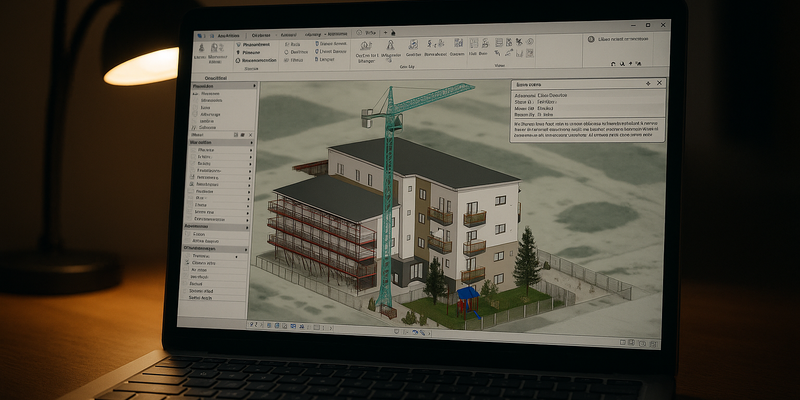Pin the floating info panel with pin icon
The image size is (800, 400).
coord(648,83)
